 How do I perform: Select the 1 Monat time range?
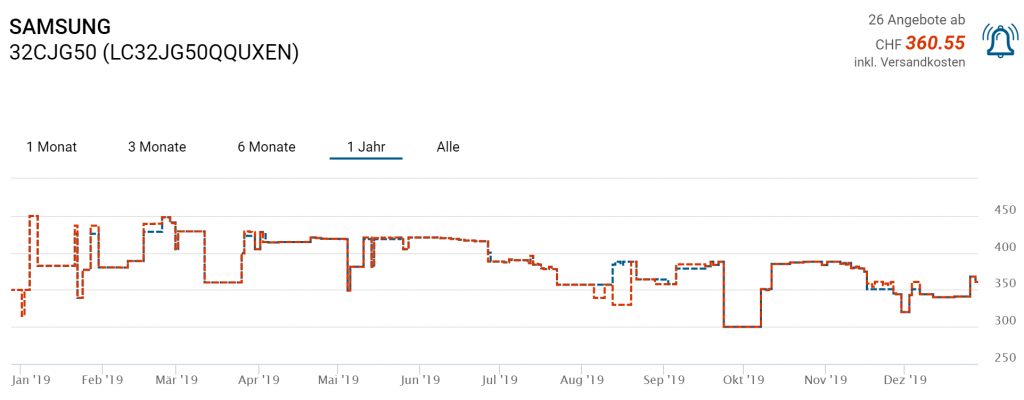(x=51, y=147)
